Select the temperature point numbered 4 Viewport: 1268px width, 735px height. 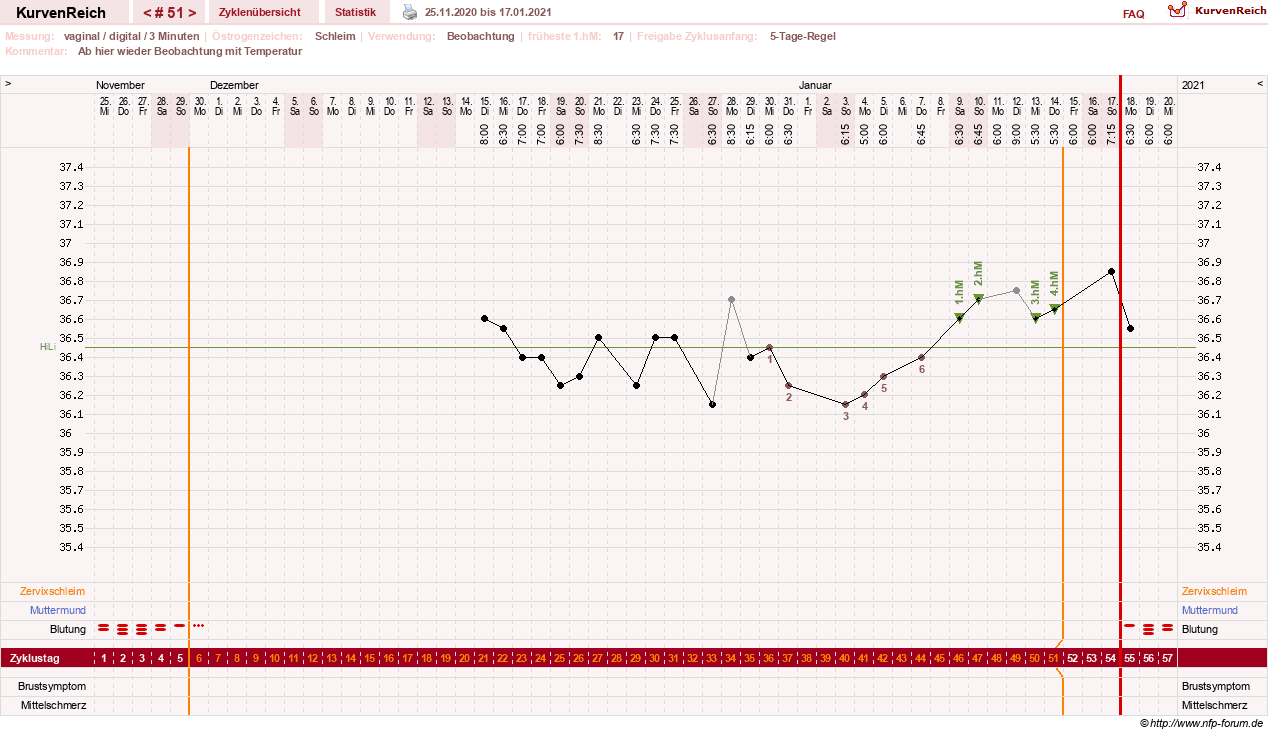click(864, 395)
